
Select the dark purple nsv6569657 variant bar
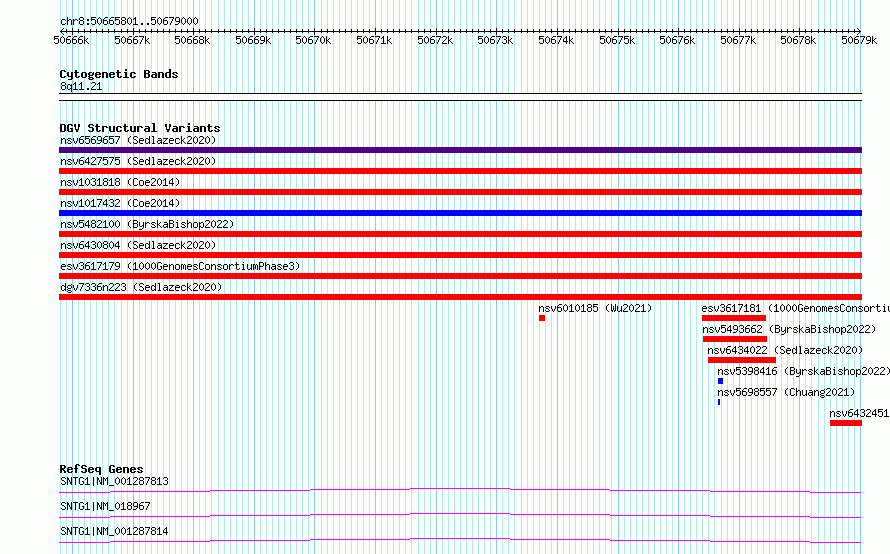[460, 150]
